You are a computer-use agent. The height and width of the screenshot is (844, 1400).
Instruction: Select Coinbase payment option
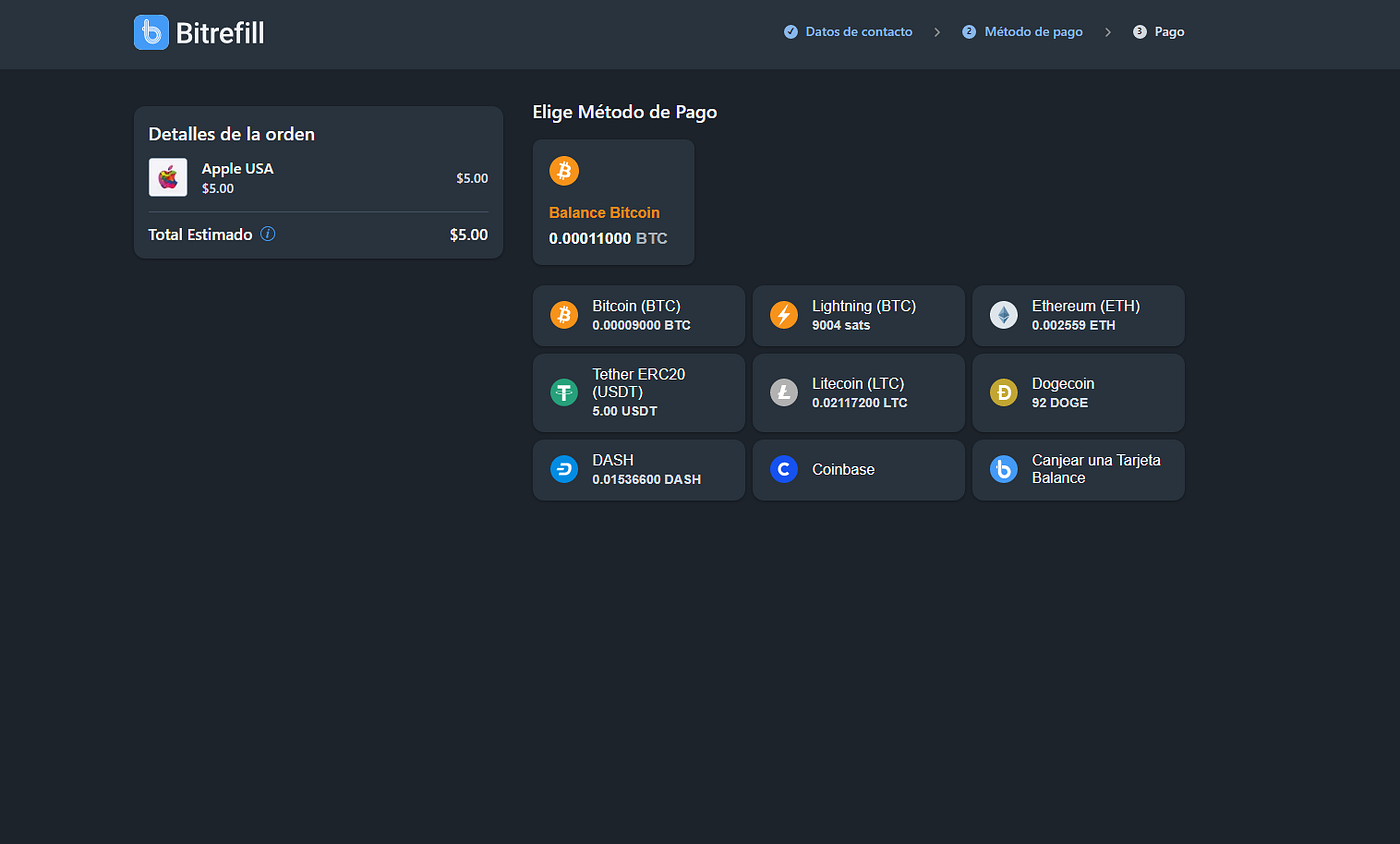pyautogui.click(x=859, y=470)
